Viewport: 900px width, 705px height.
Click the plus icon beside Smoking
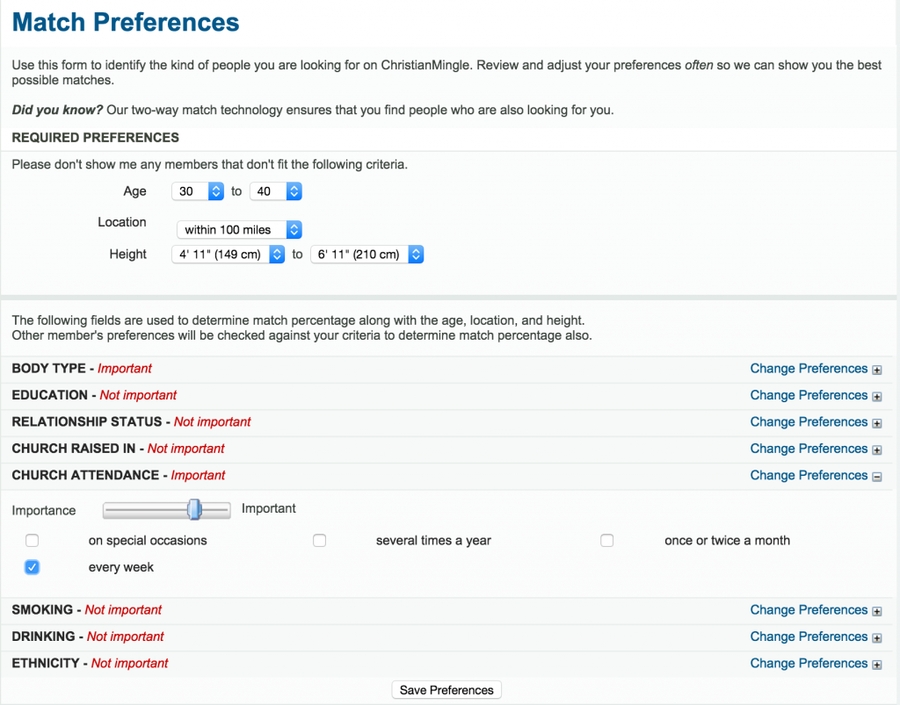pyautogui.click(x=877, y=611)
